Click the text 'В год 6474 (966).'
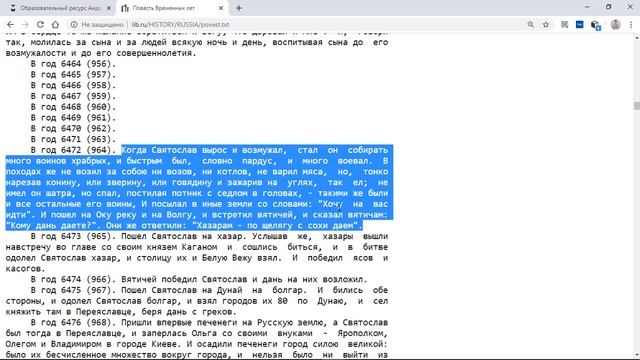This screenshot has width=640, height=360. click(73, 280)
